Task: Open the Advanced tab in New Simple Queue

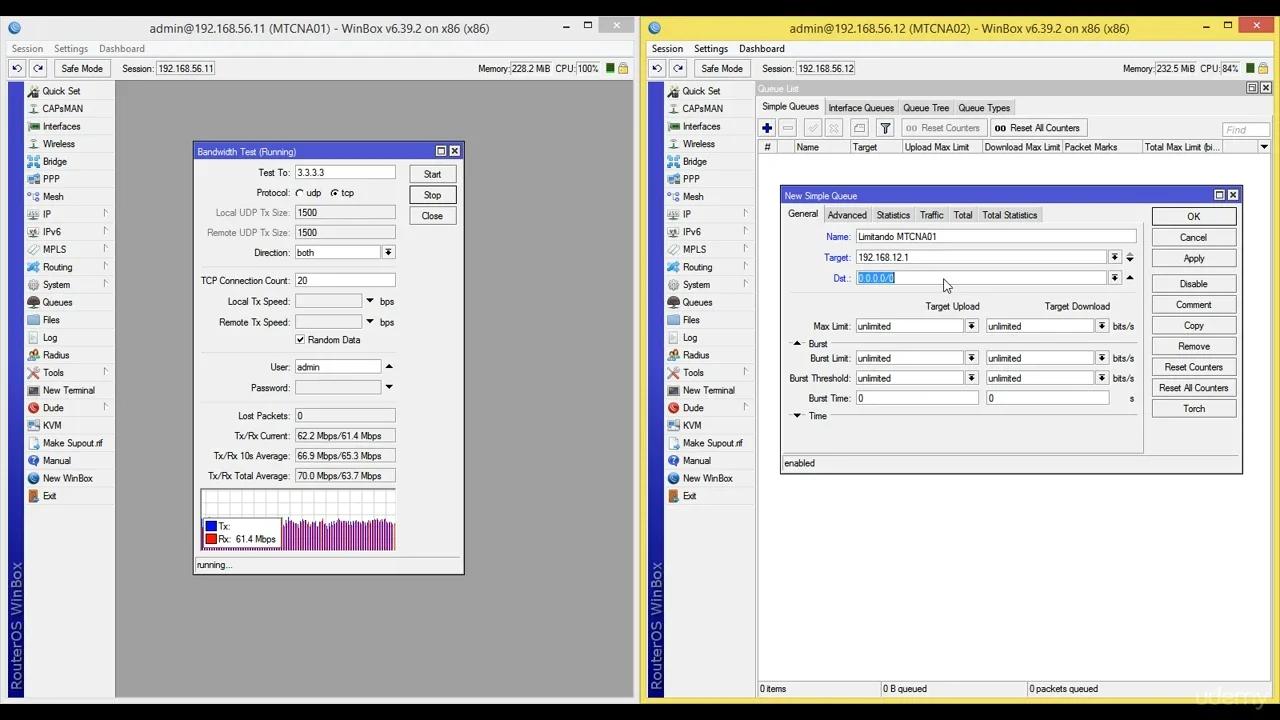Action: click(846, 215)
